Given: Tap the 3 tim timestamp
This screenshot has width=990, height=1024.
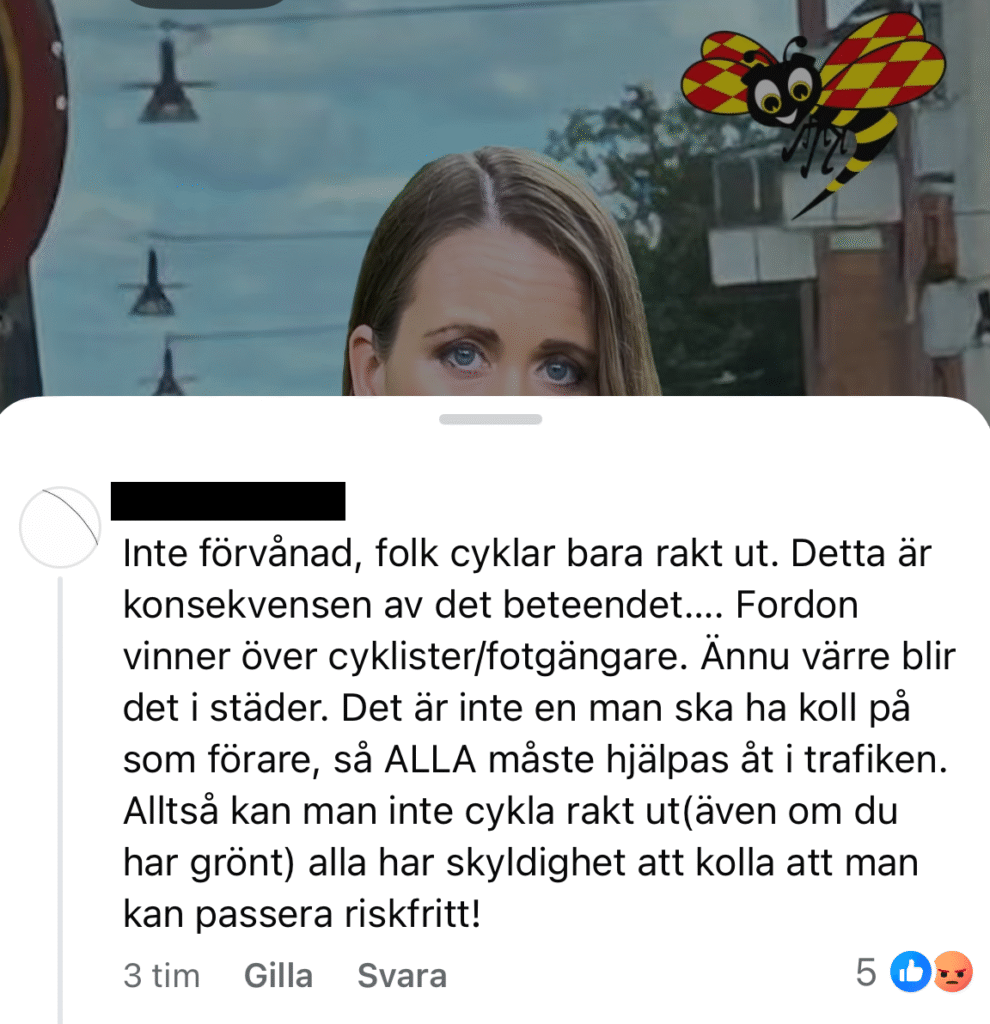Looking at the screenshot, I should click(161, 976).
